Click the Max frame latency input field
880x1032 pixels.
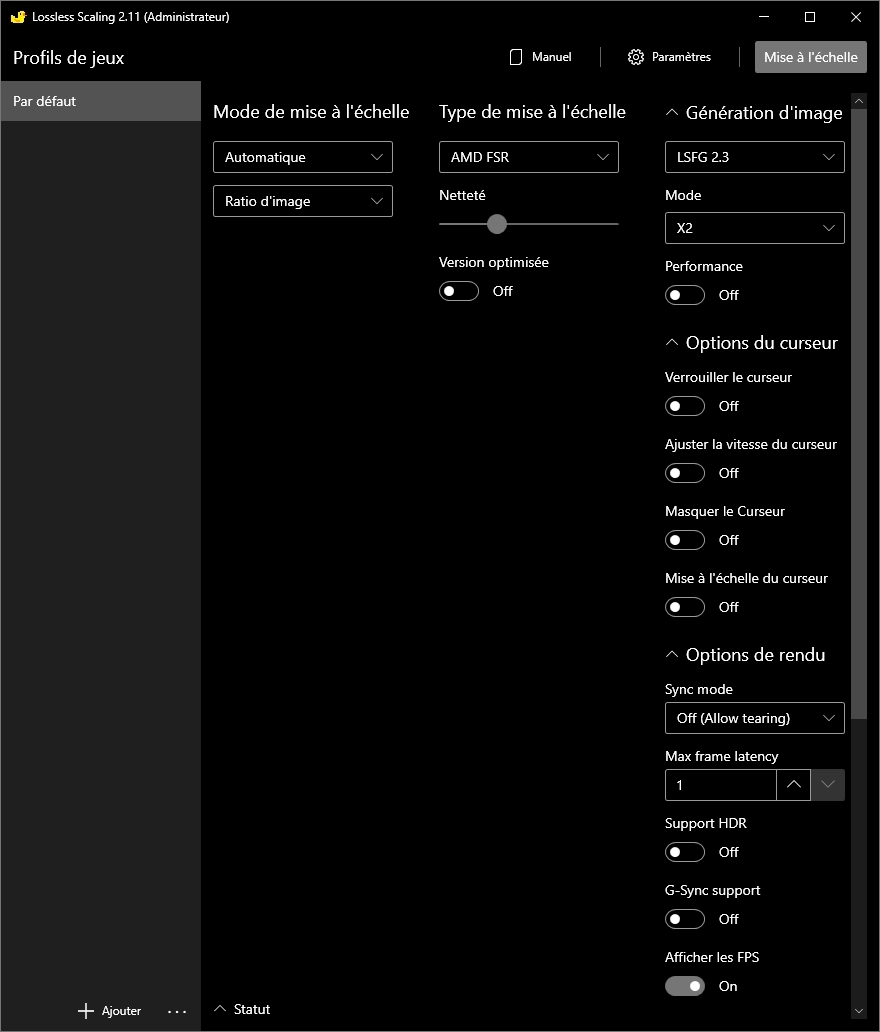click(x=720, y=785)
